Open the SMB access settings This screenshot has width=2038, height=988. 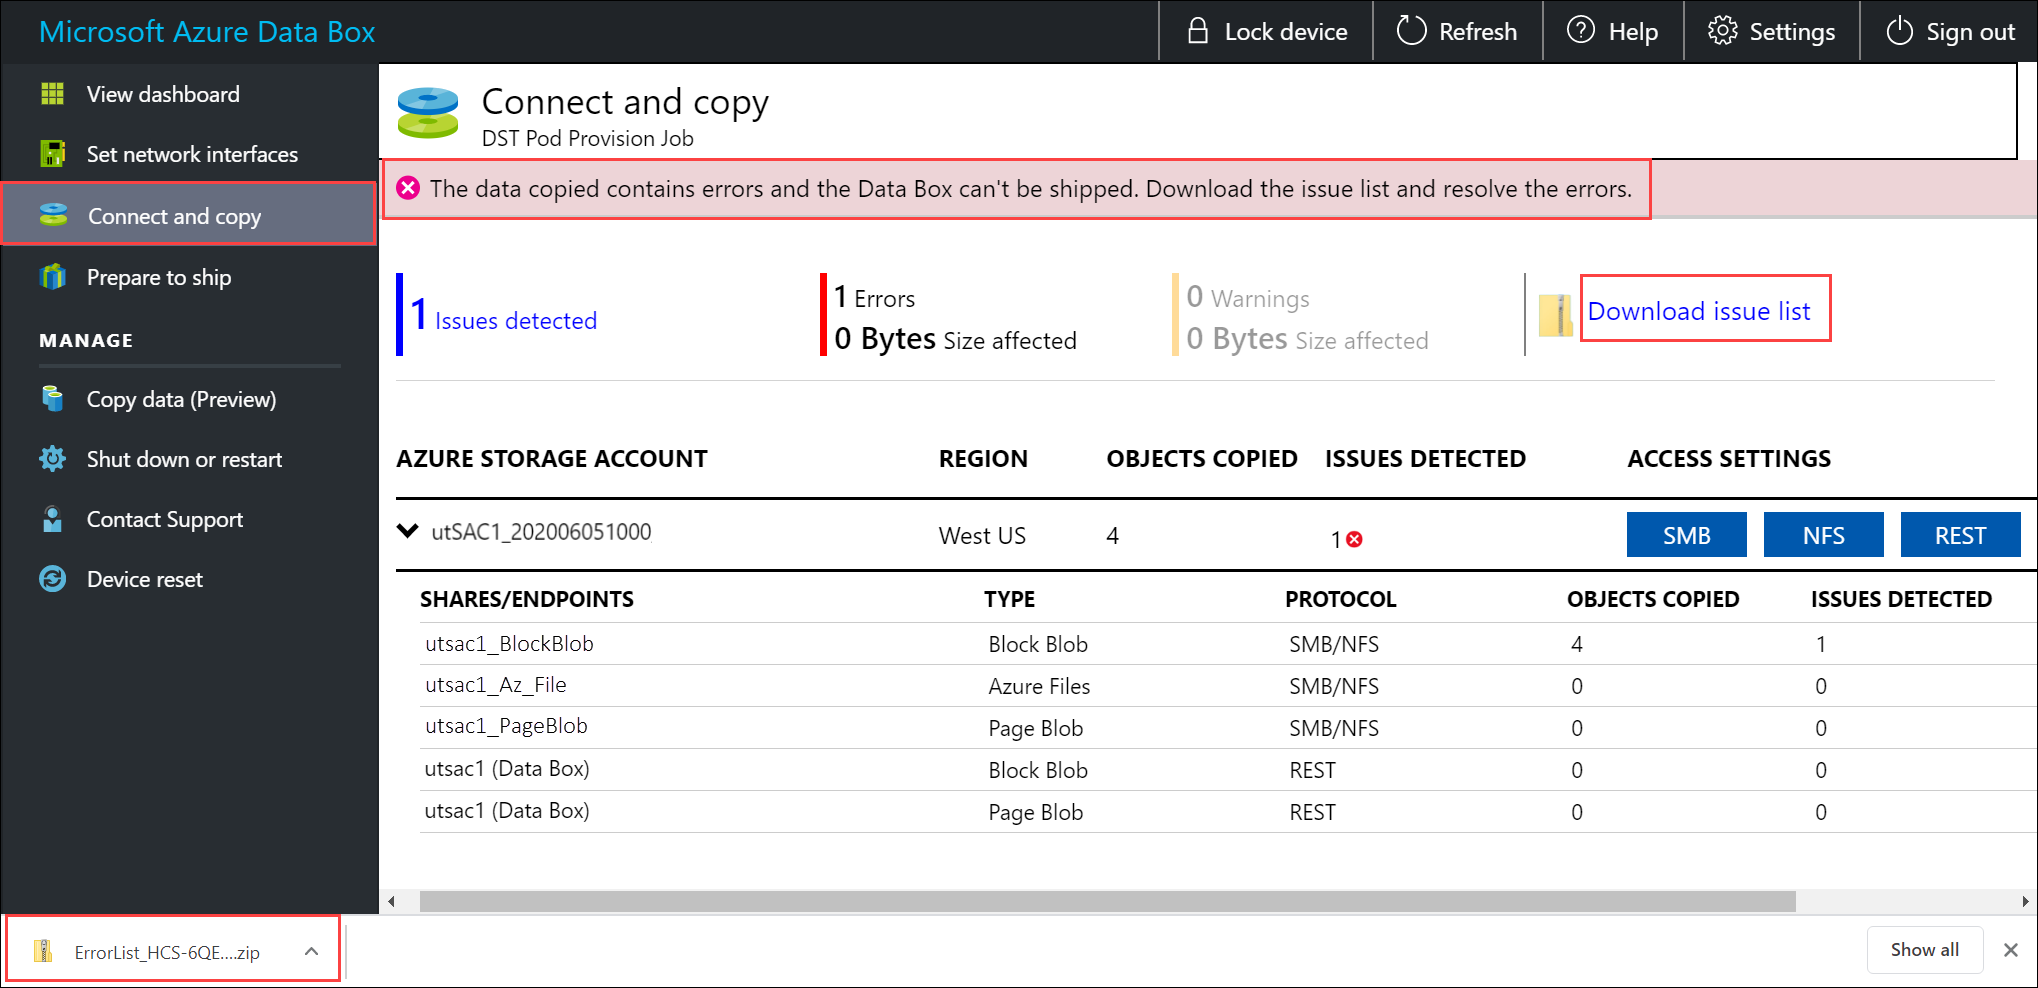point(1686,534)
